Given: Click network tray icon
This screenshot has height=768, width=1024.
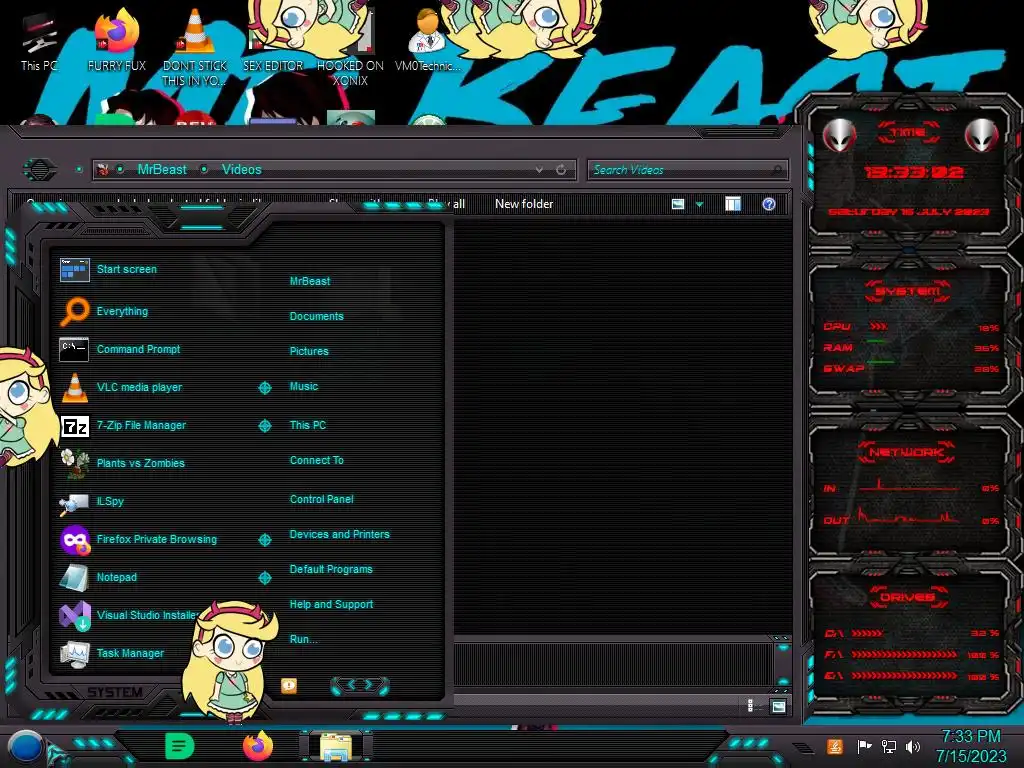Looking at the screenshot, I should pyautogui.click(x=889, y=746).
